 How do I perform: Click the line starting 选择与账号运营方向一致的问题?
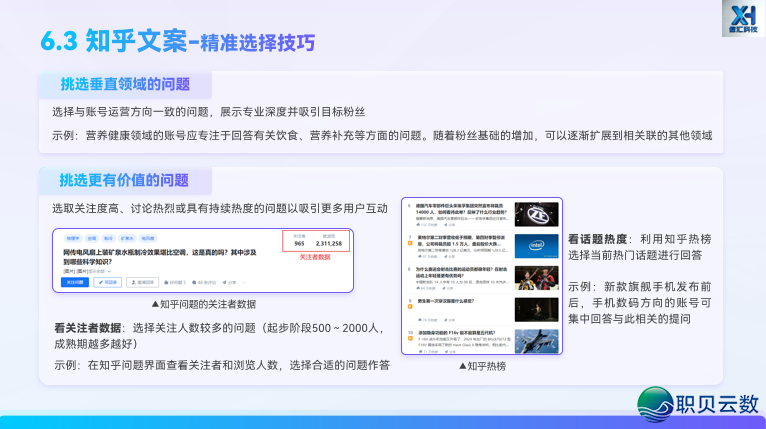click(209, 112)
